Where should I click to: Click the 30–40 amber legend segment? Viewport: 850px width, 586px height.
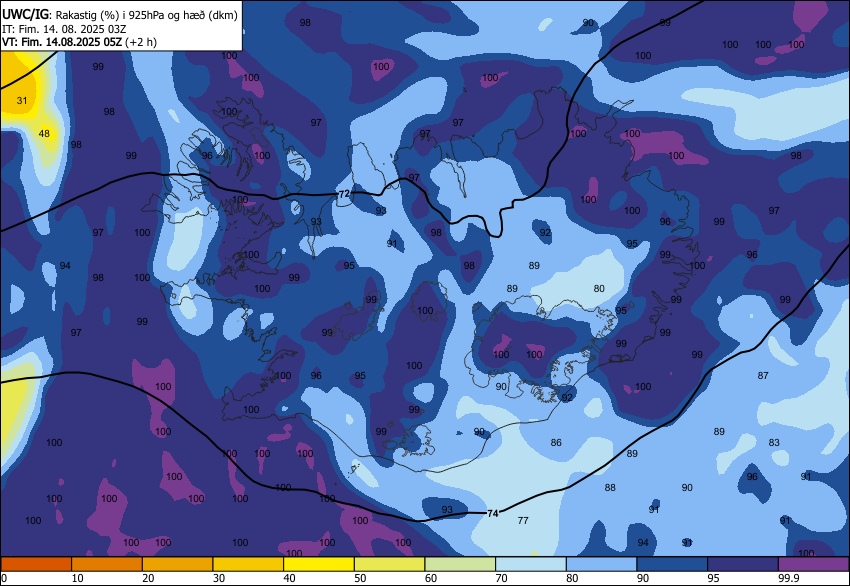pos(248,564)
